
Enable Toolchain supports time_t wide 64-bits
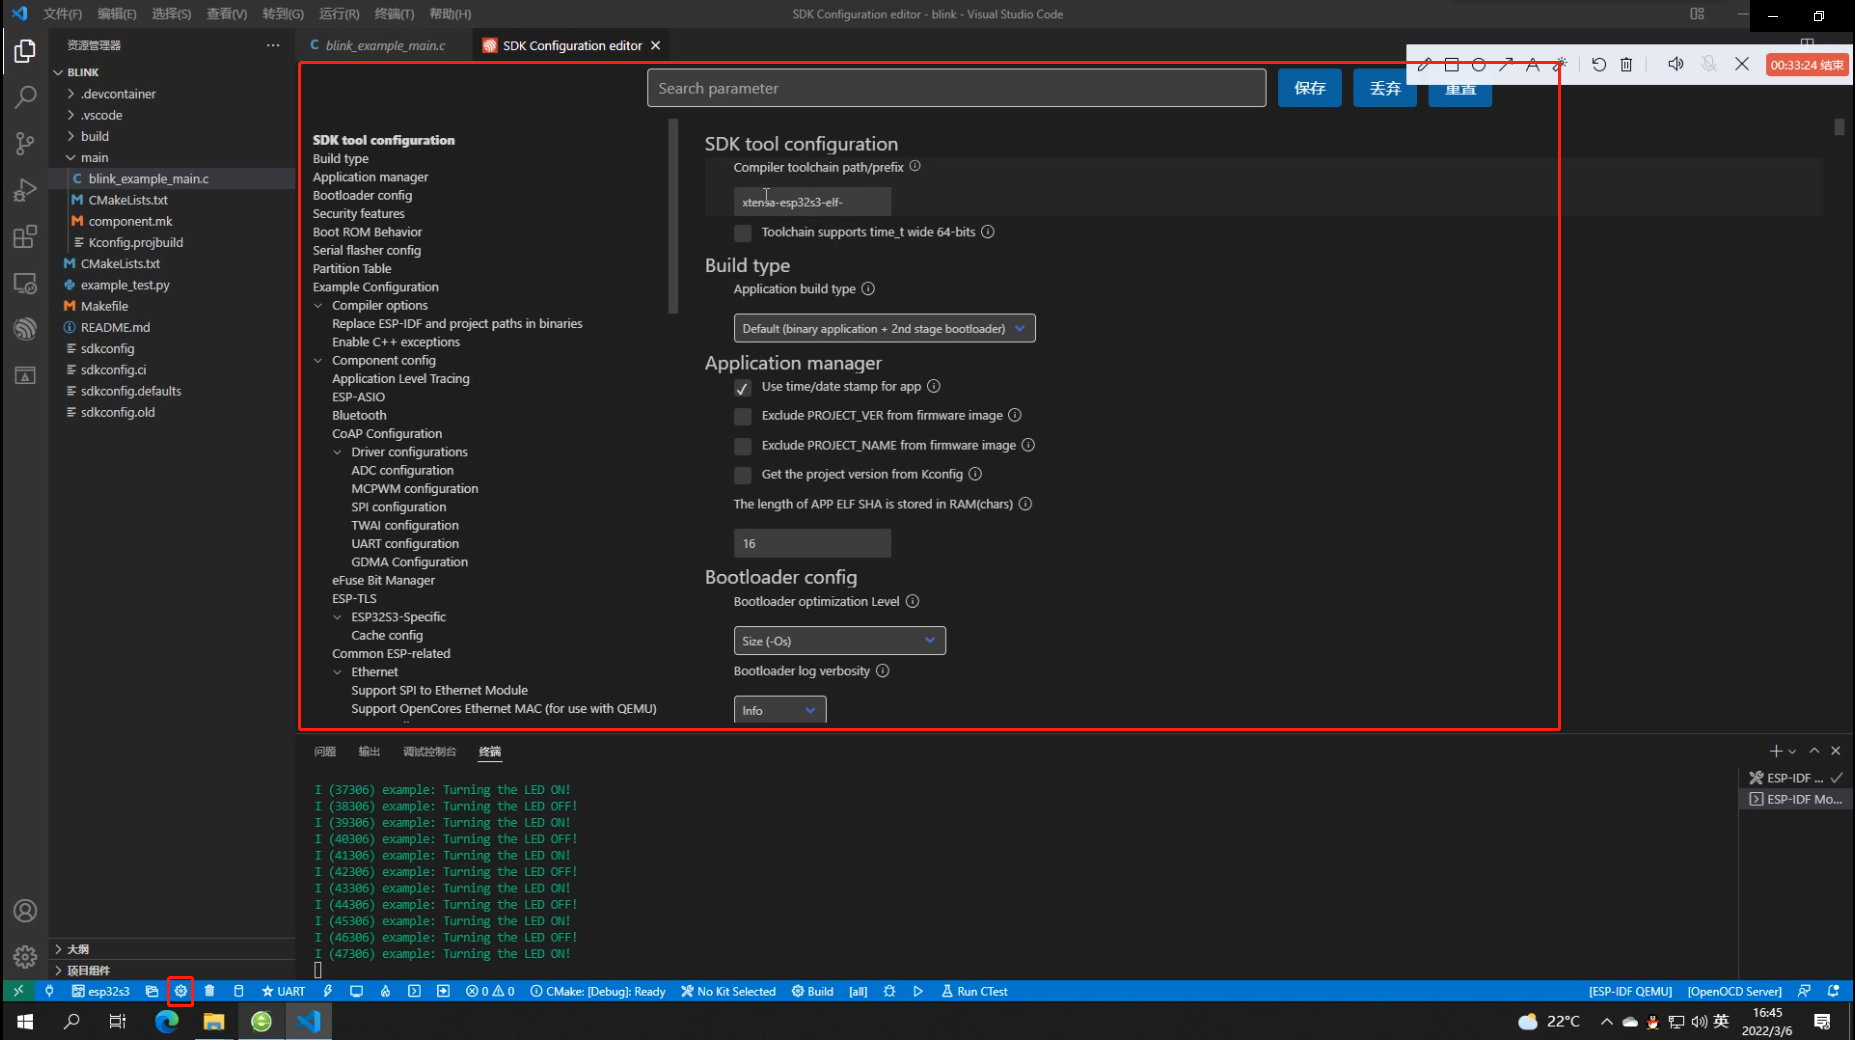tap(743, 233)
